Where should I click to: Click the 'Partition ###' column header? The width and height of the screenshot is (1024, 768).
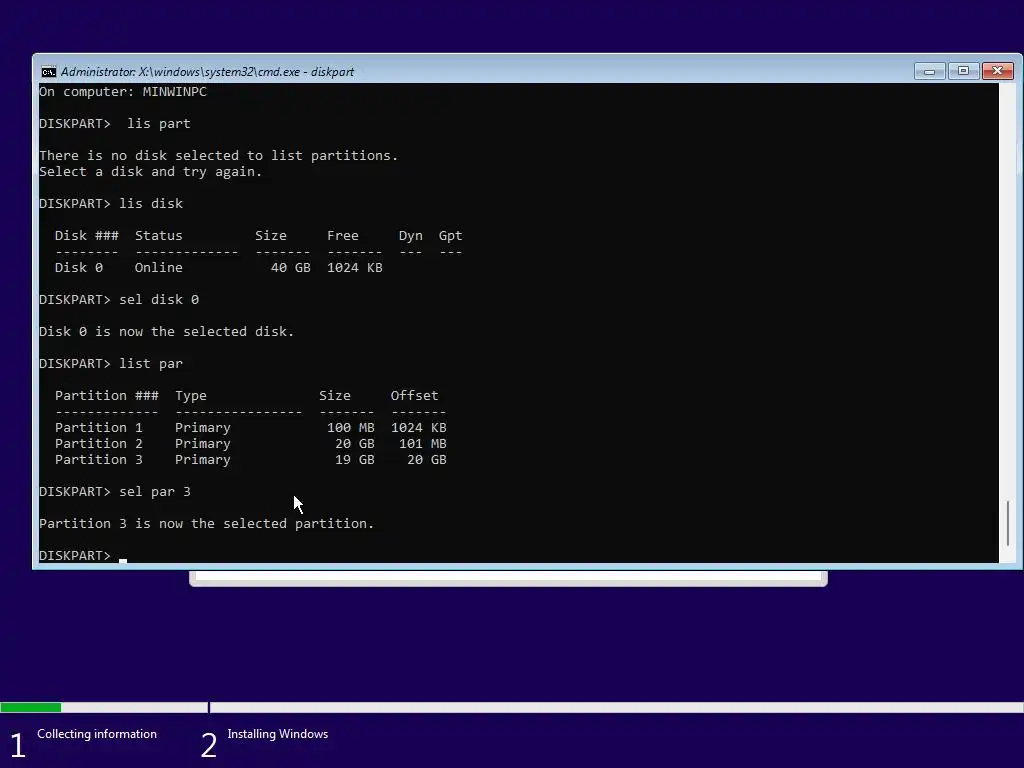(x=106, y=396)
